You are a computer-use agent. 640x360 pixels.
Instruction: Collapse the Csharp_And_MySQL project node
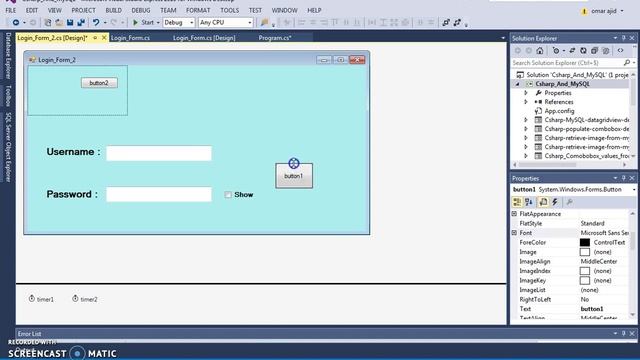(518, 84)
